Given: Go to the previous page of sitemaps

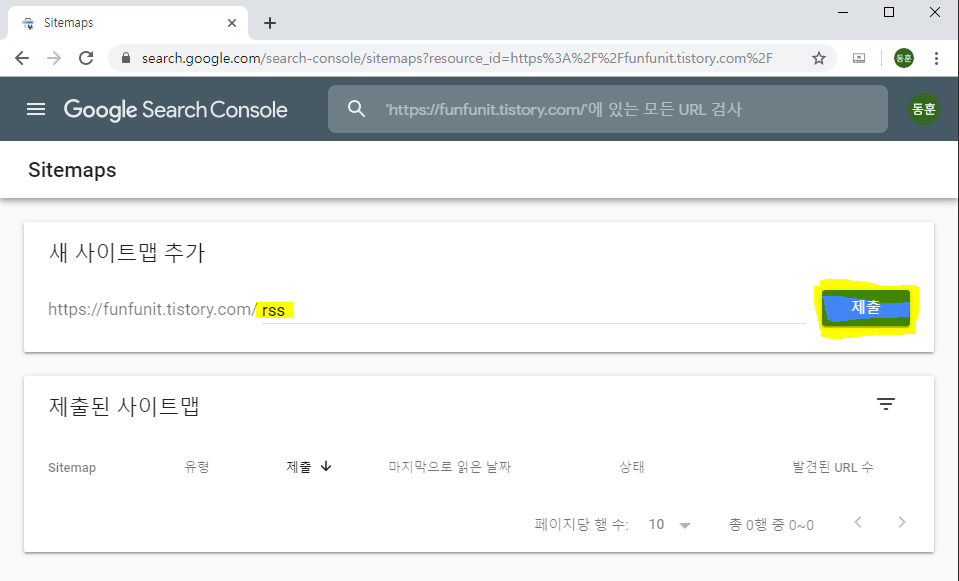Looking at the screenshot, I should tap(858, 522).
